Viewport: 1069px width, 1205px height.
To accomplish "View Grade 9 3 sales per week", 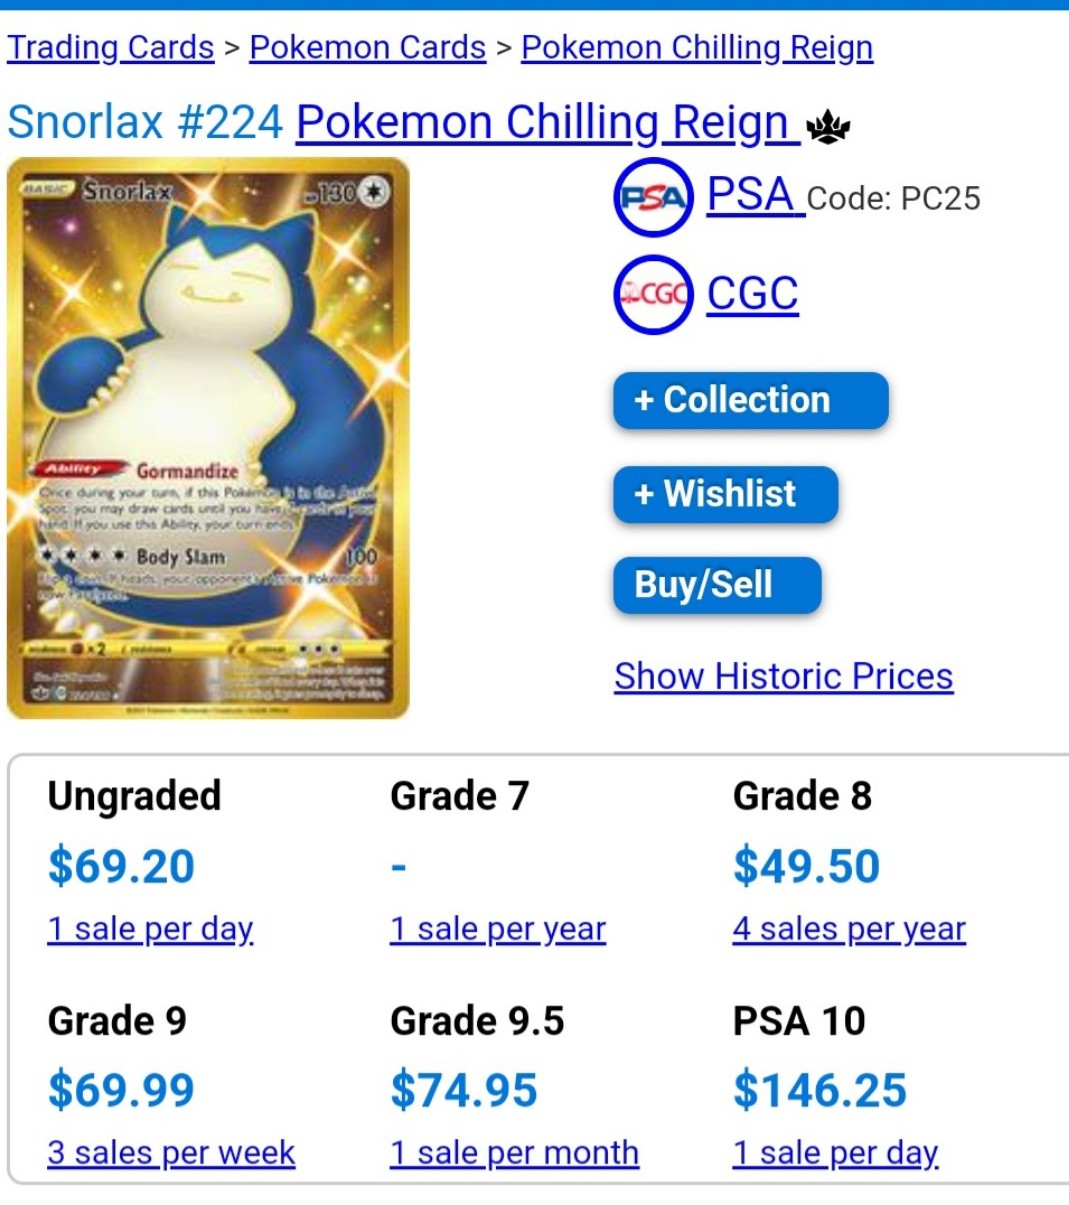I will [x=171, y=1153].
